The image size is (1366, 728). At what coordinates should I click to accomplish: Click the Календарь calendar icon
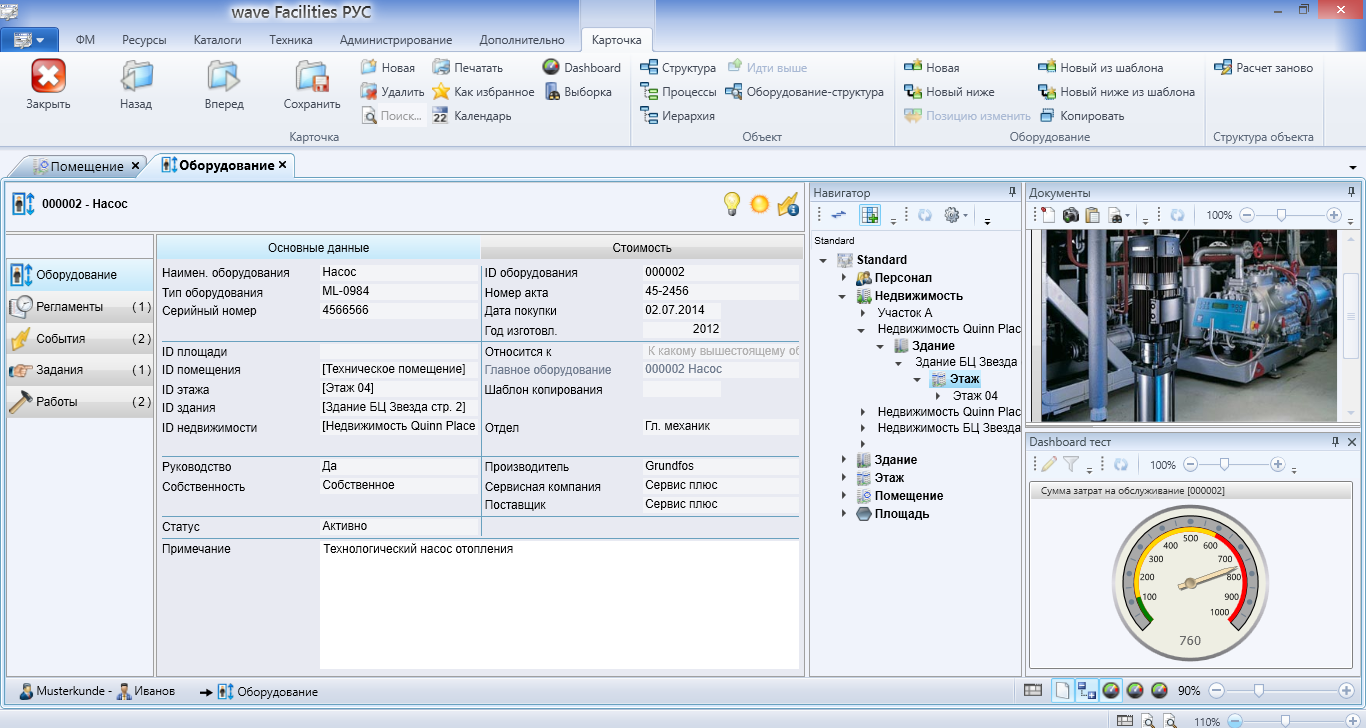(x=441, y=116)
